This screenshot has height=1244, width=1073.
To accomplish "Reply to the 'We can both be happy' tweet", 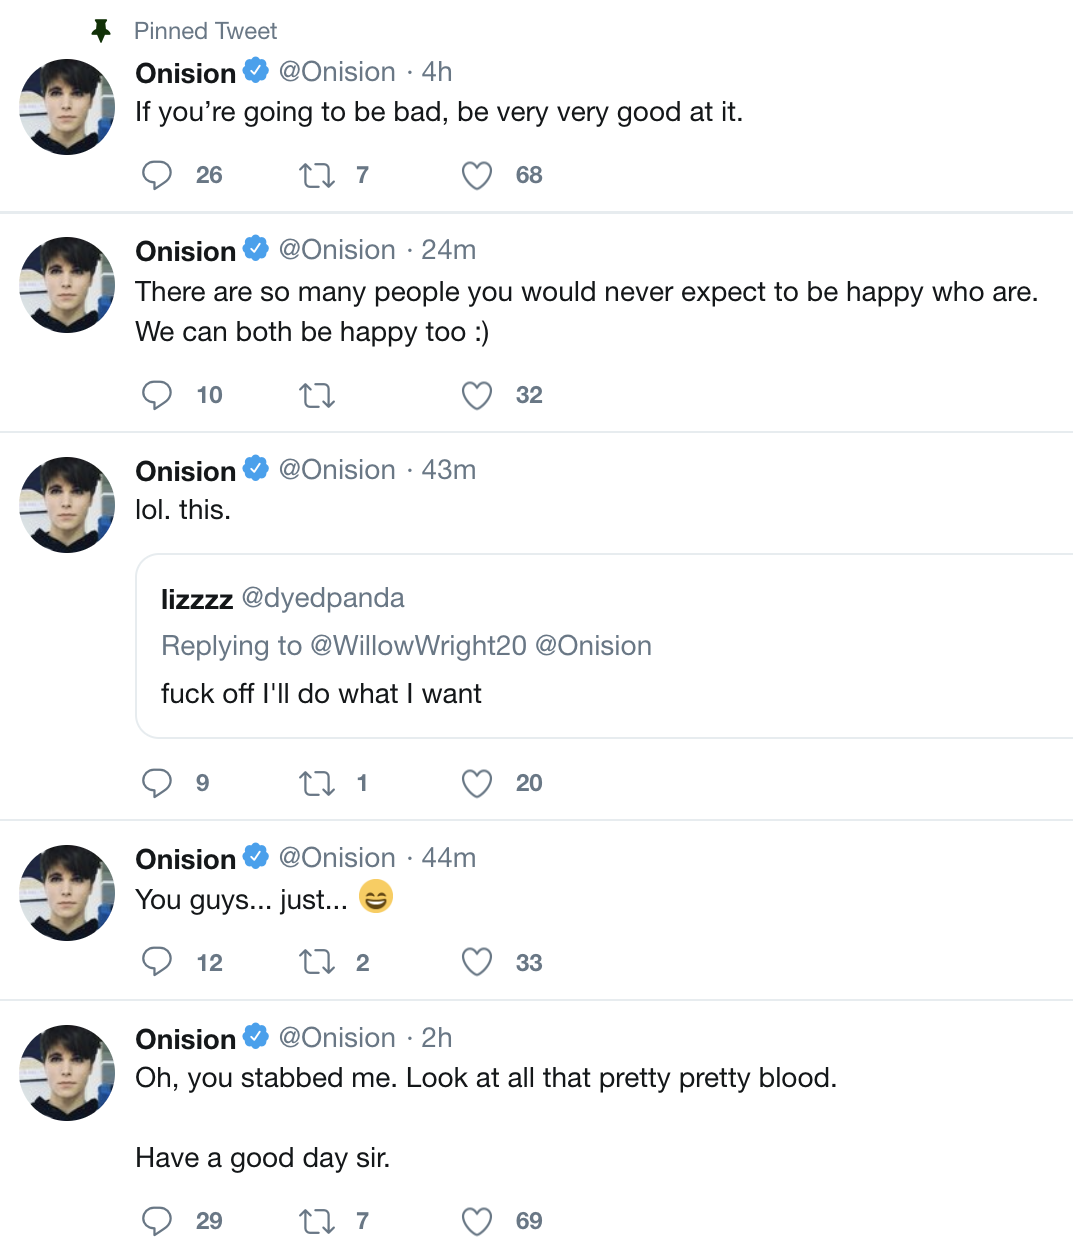I will [157, 395].
